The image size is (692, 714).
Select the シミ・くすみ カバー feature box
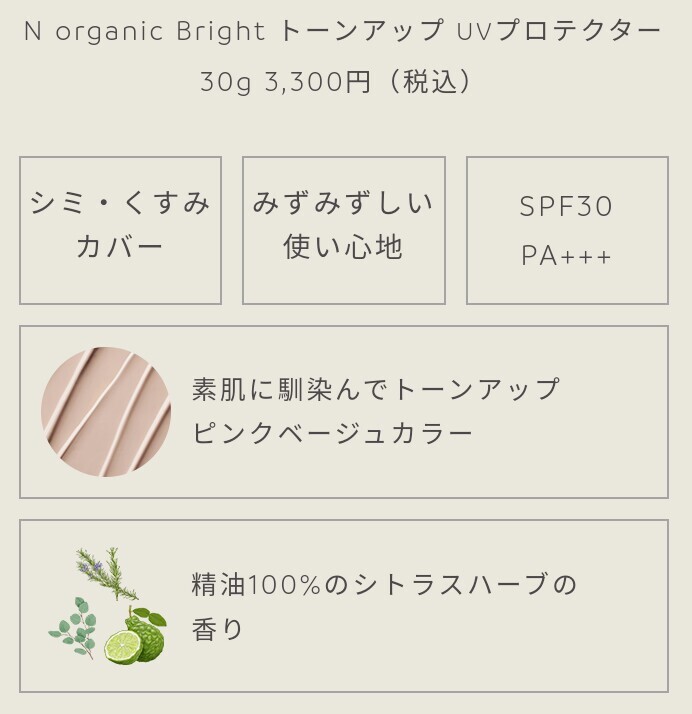coord(120,230)
